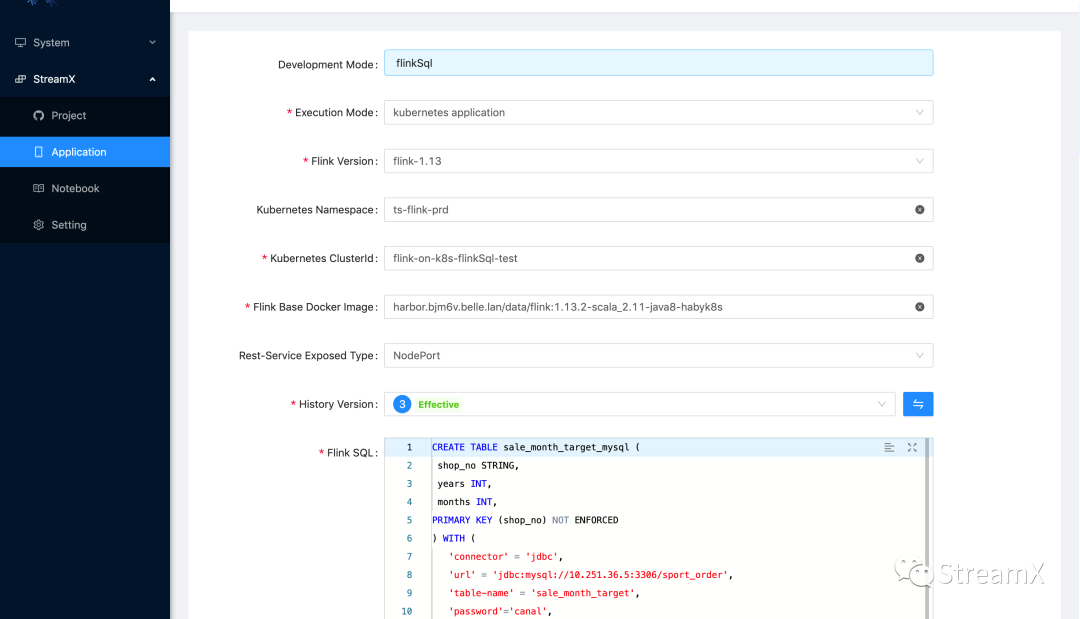Screen dimensions: 1080x619
Task: Clear the Kubernetes ClusterId field
Action: (x=919, y=258)
